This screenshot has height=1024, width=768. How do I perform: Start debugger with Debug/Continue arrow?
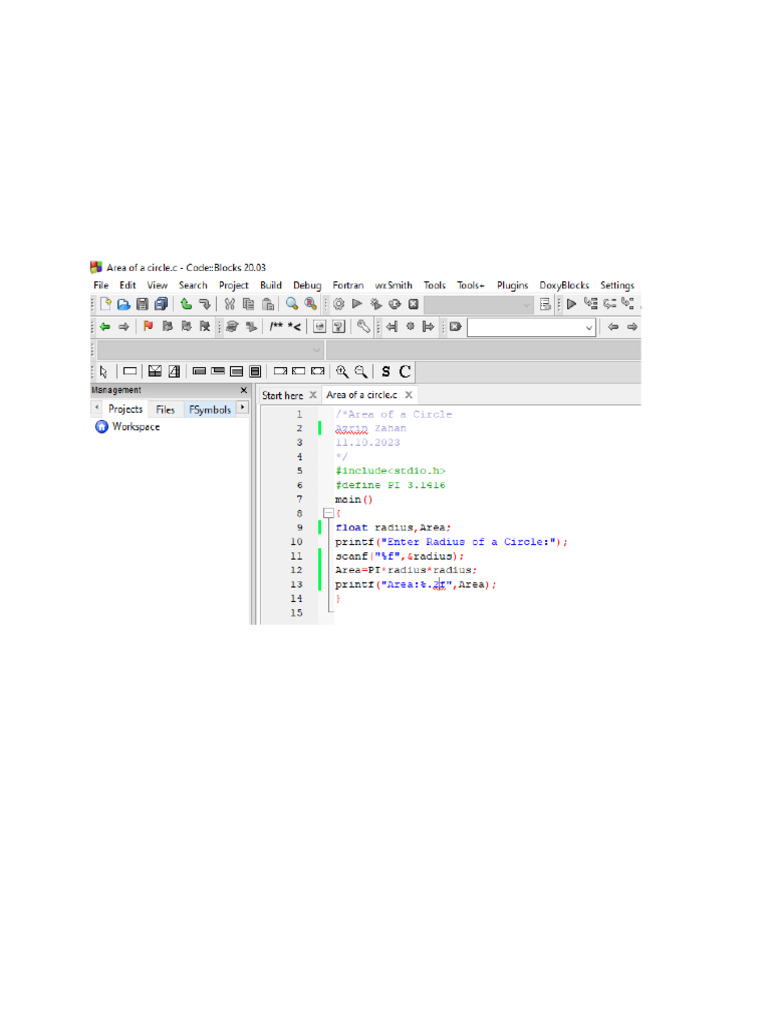(x=571, y=304)
